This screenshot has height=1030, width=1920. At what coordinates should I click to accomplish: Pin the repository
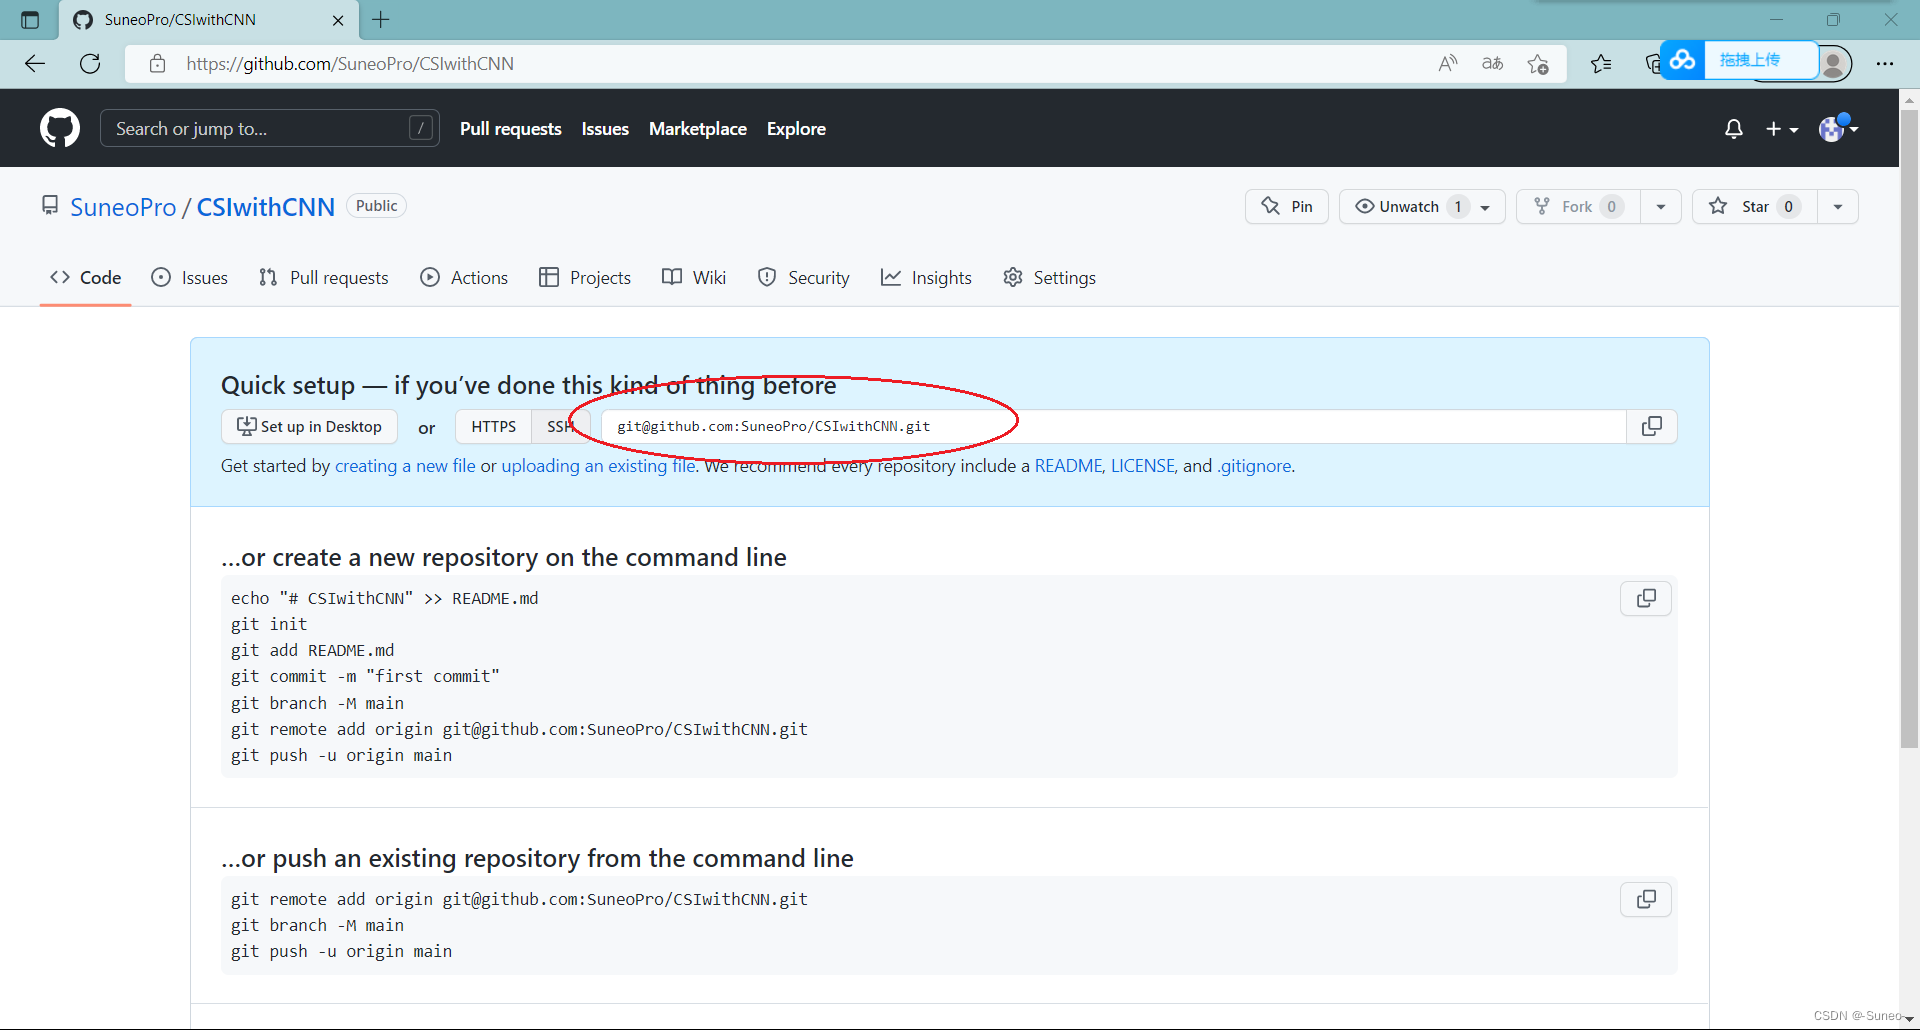coord(1287,206)
